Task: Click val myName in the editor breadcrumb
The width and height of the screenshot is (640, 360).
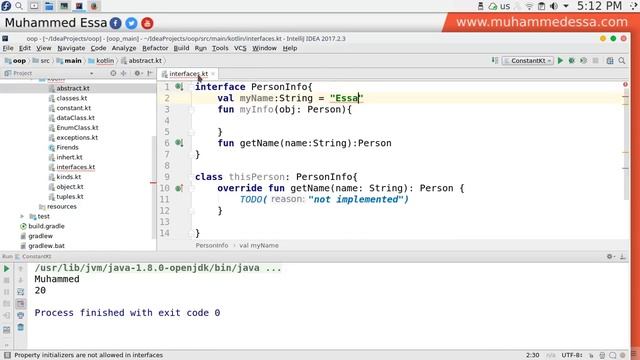Action: [x=259, y=245]
